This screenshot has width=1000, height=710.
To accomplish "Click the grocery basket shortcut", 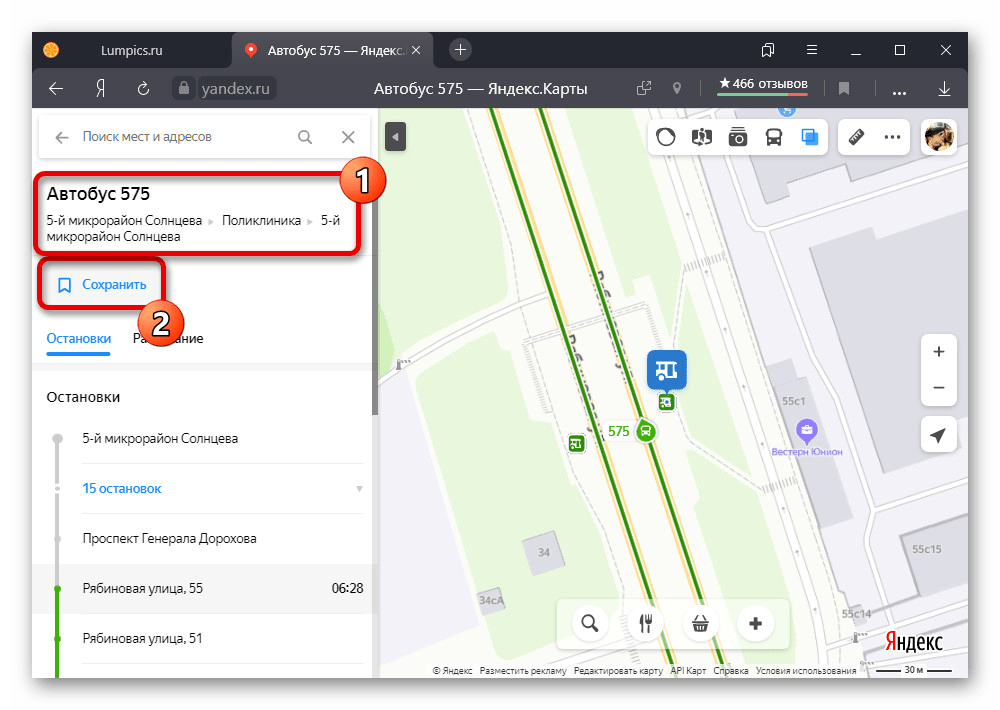I will tap(700, 624).
